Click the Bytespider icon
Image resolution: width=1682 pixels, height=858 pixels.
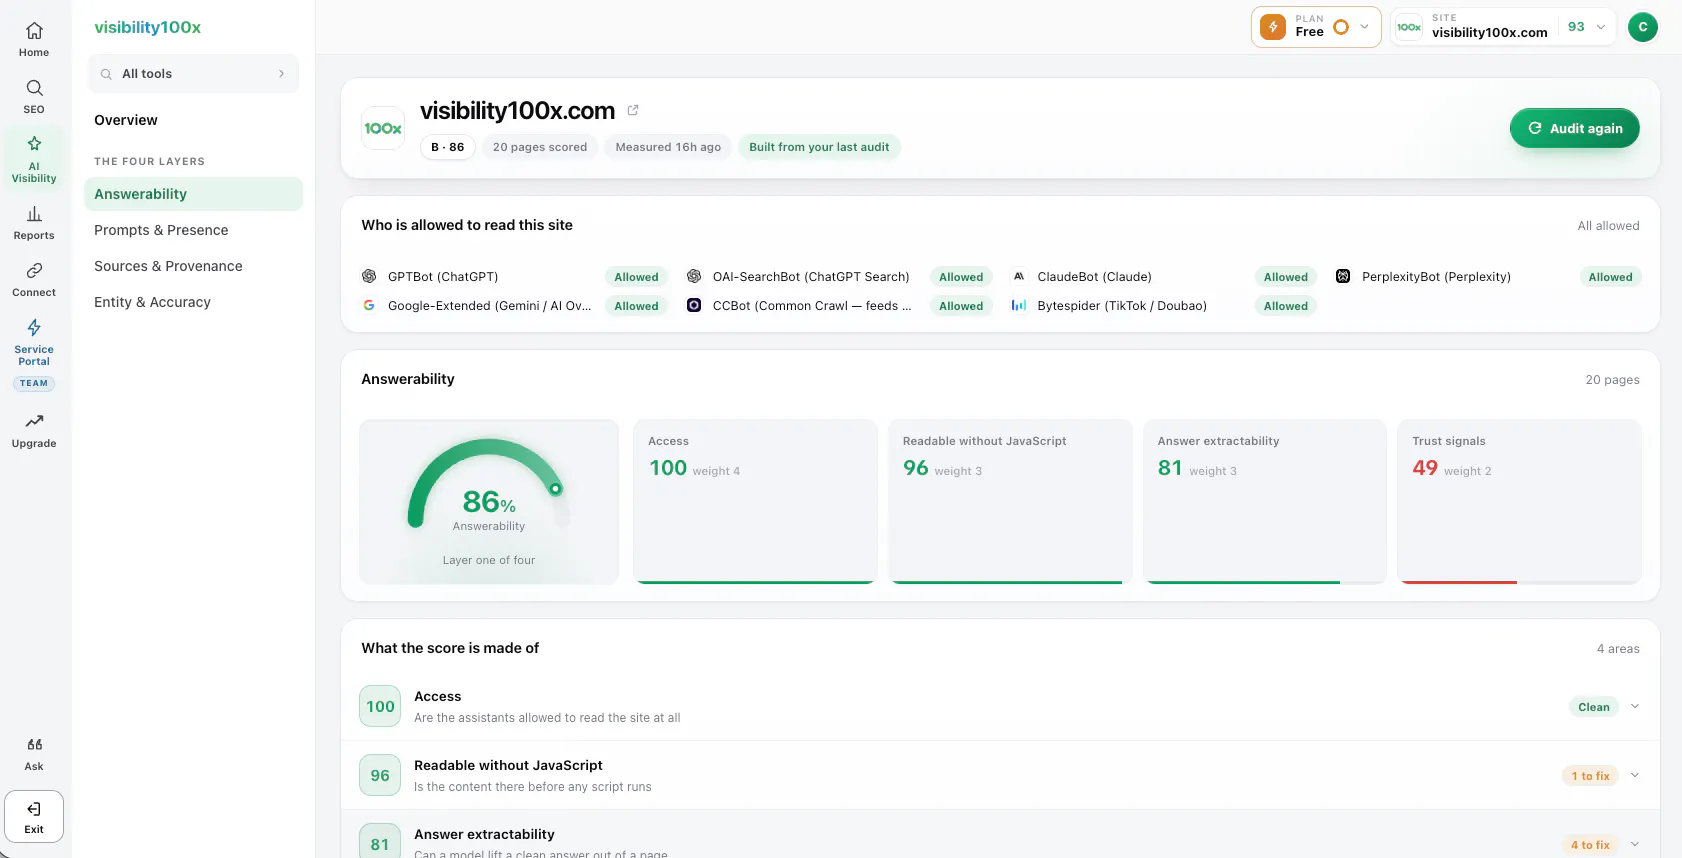(1019, 305)
